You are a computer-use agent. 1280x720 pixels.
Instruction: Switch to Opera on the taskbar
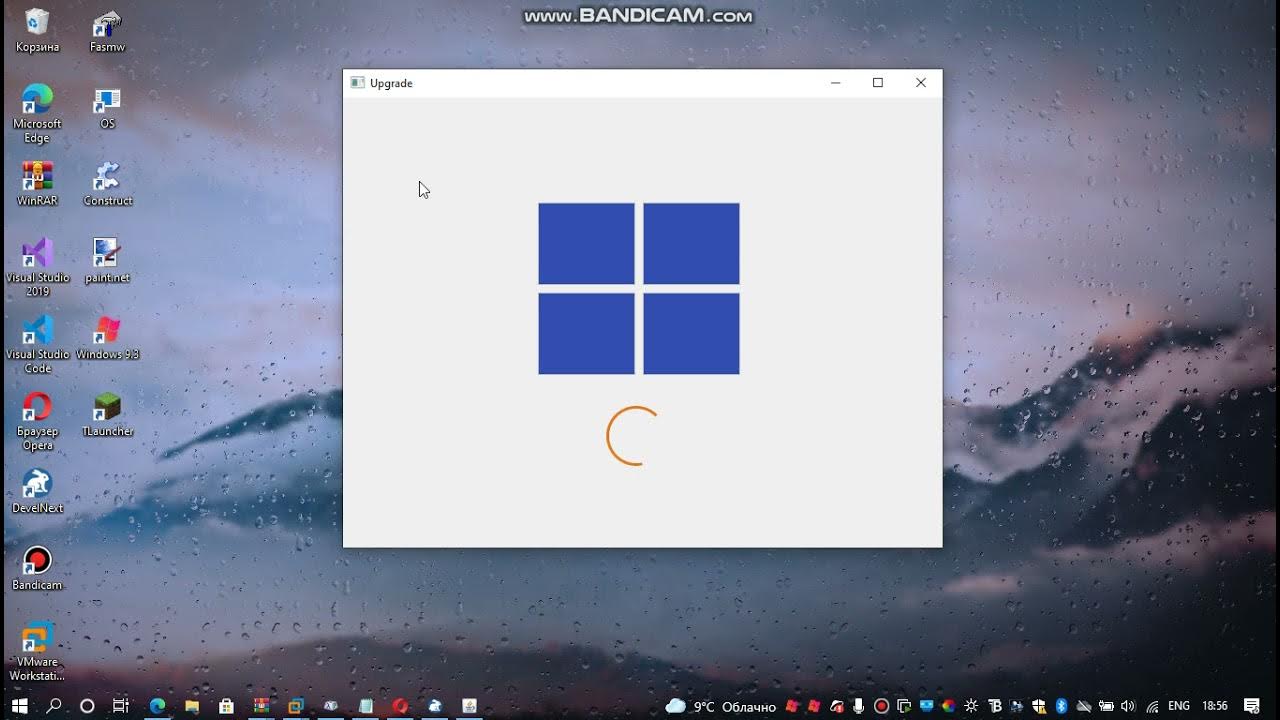click(400, 706)
